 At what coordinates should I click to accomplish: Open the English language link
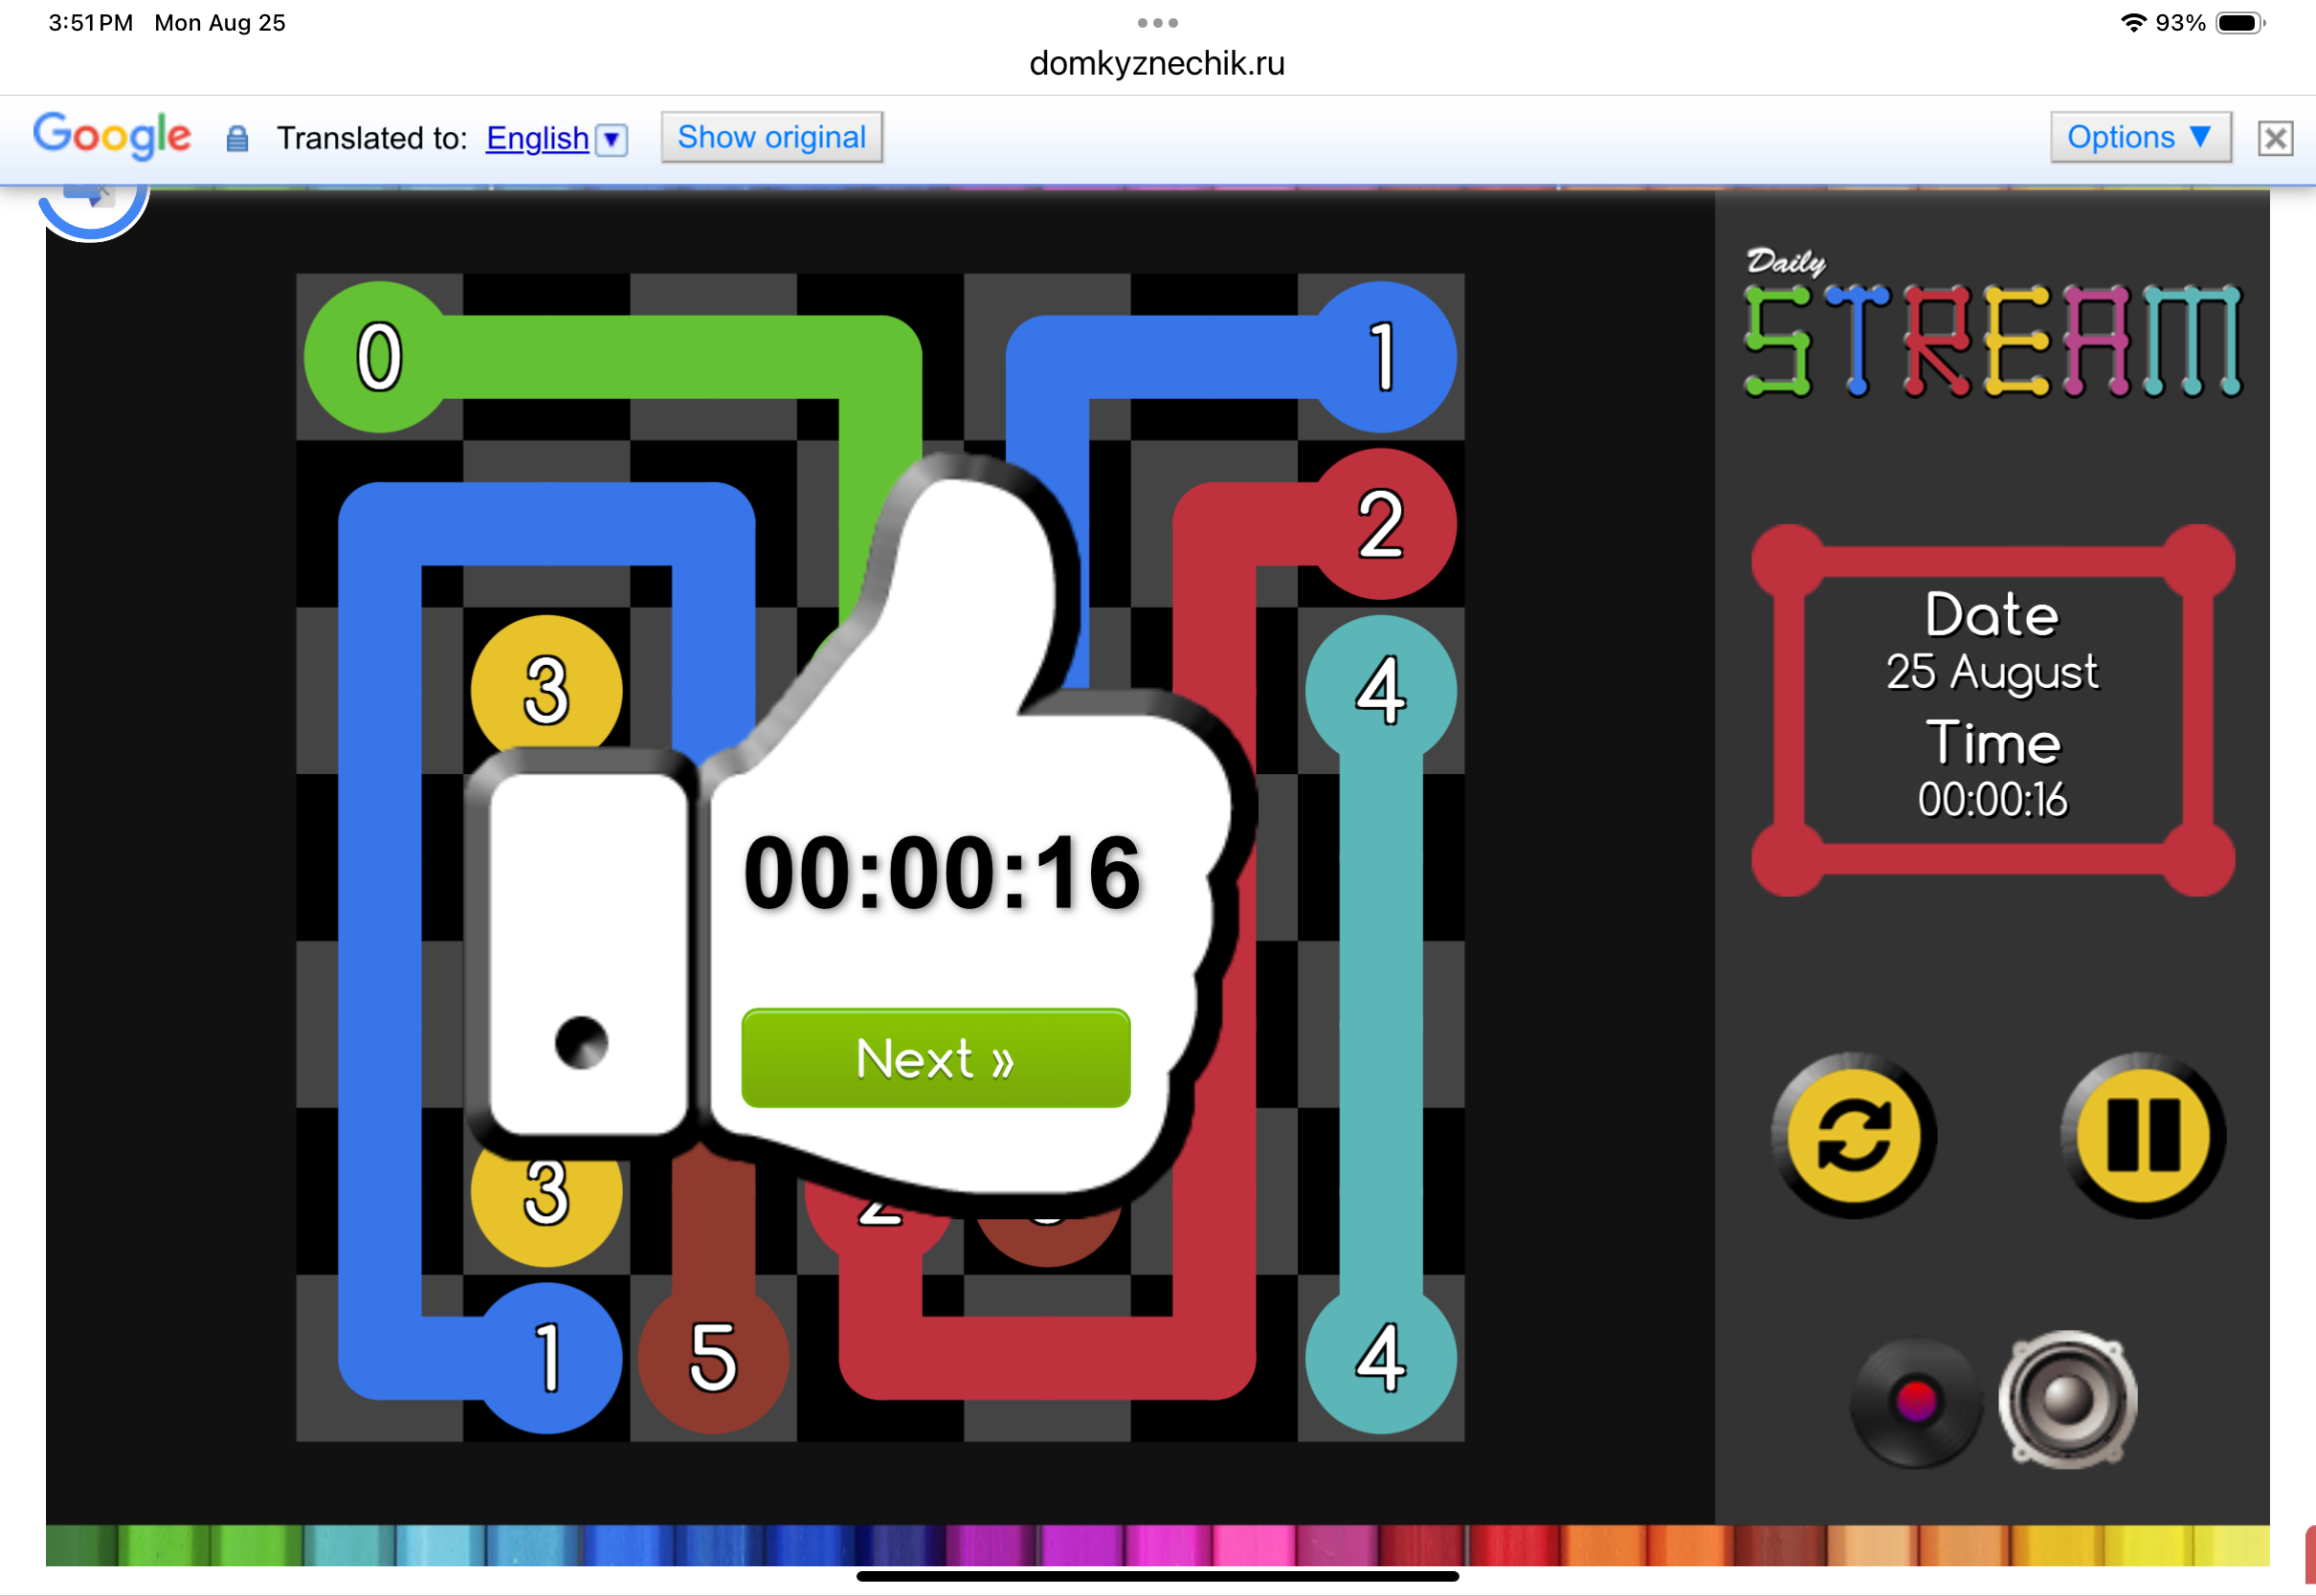pyautogui.click(x=537, y=138)
